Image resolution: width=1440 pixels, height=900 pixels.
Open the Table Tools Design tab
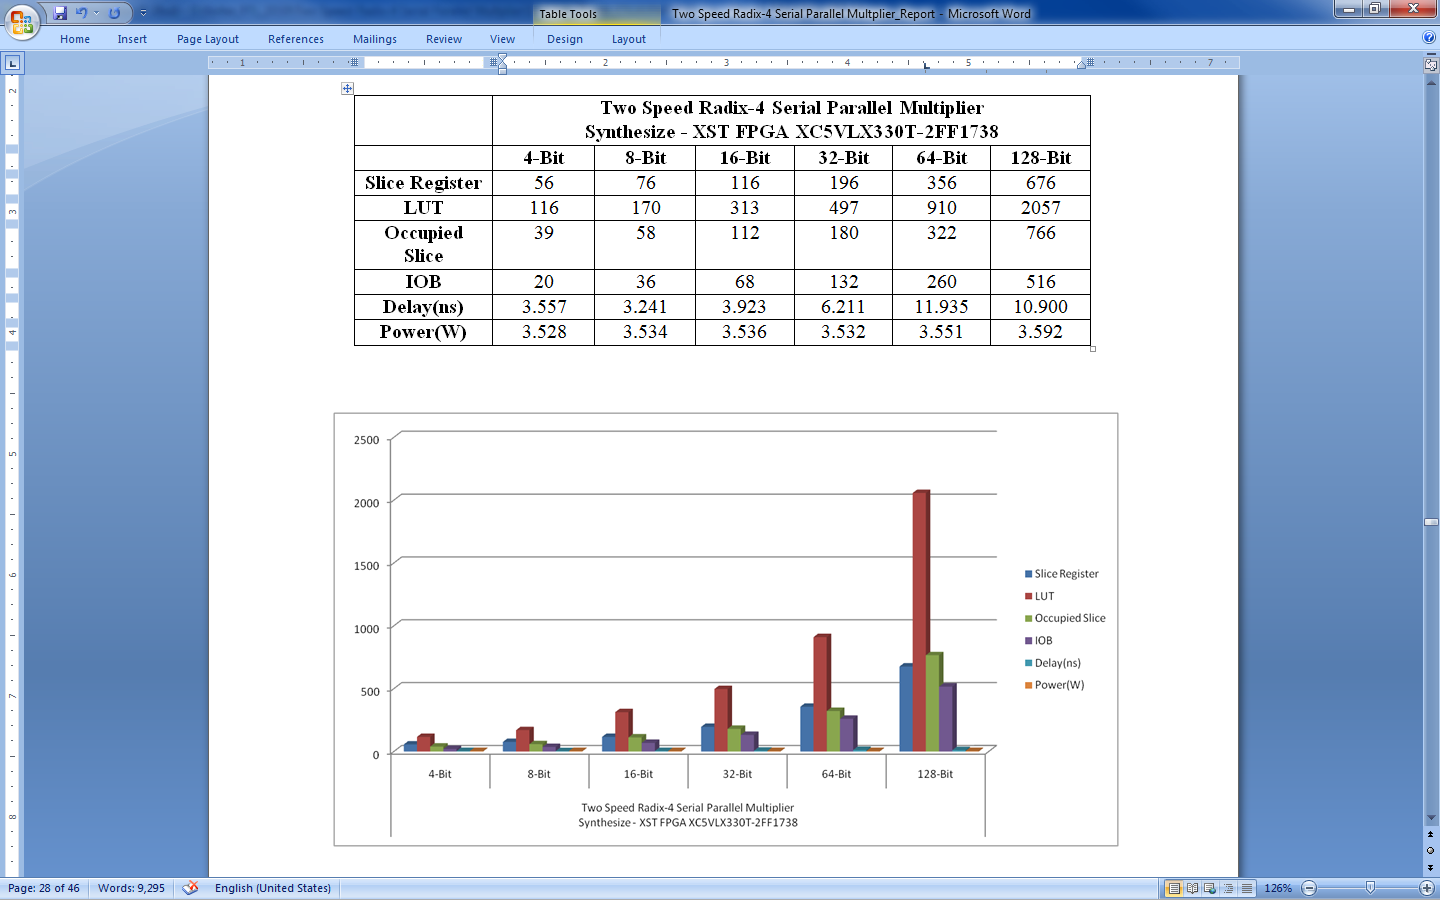[x=565, y=39]
